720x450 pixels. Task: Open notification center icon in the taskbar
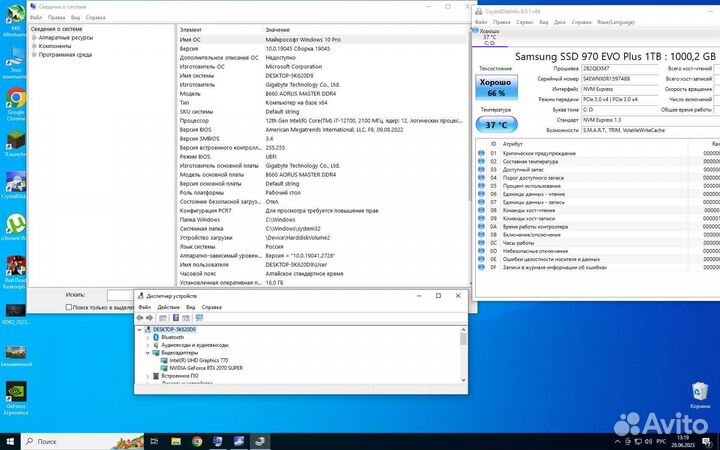pyautogui.click(x=707, y=442)
